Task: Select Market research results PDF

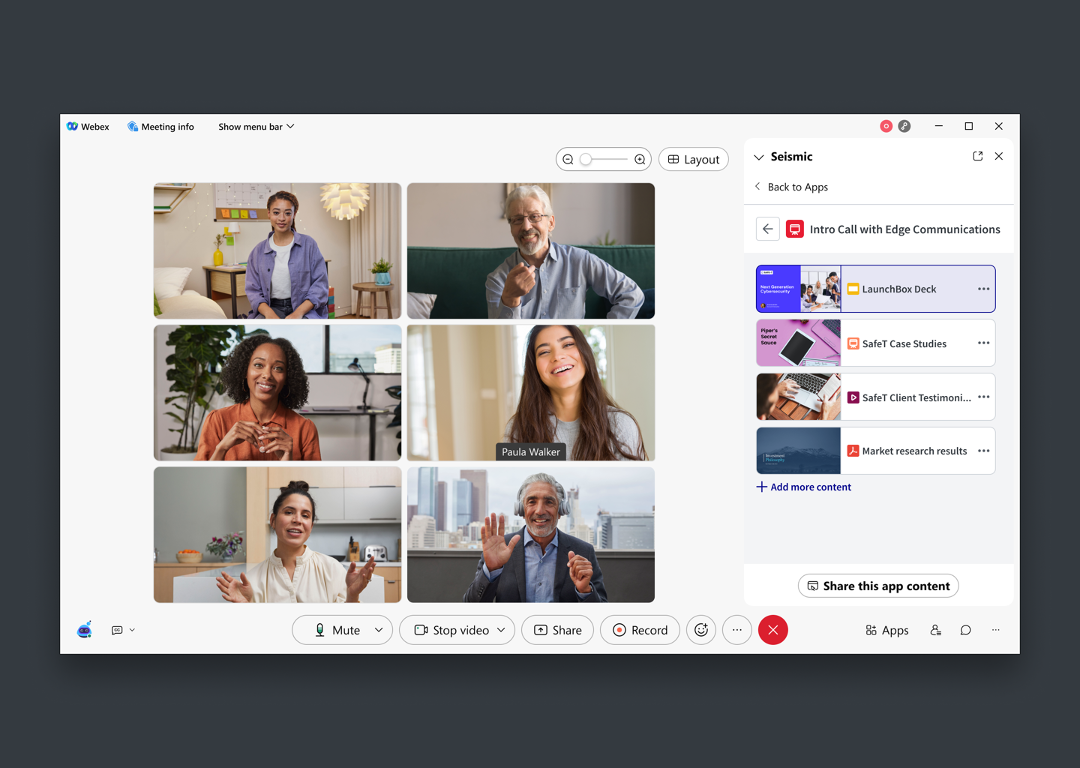Action: pos(875,450)
